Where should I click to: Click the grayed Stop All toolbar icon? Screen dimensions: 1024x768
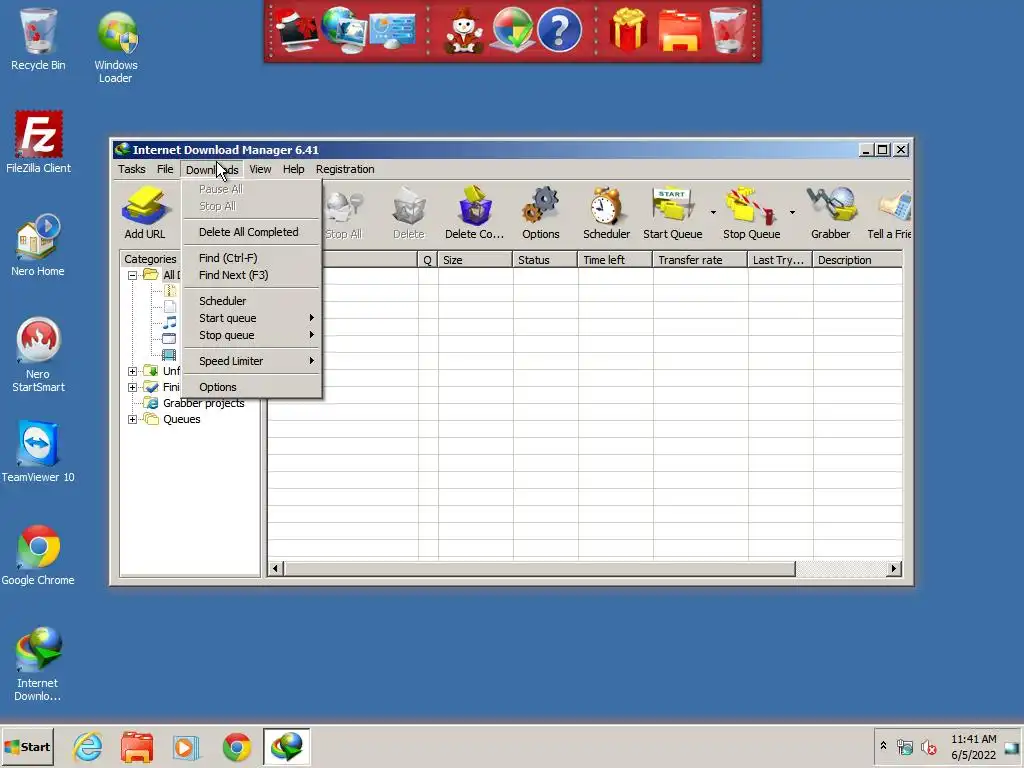pyautogui.click(x=344, y=212)
